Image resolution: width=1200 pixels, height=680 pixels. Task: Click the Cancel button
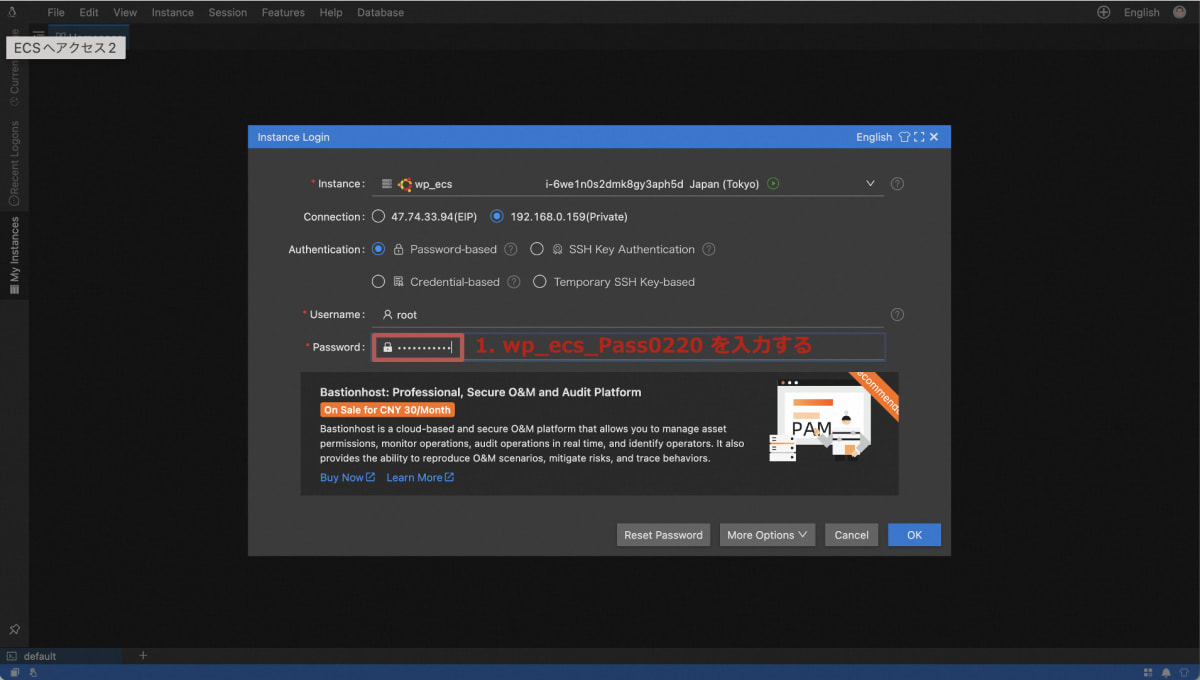pyautogui.click(x=851, y=535)
